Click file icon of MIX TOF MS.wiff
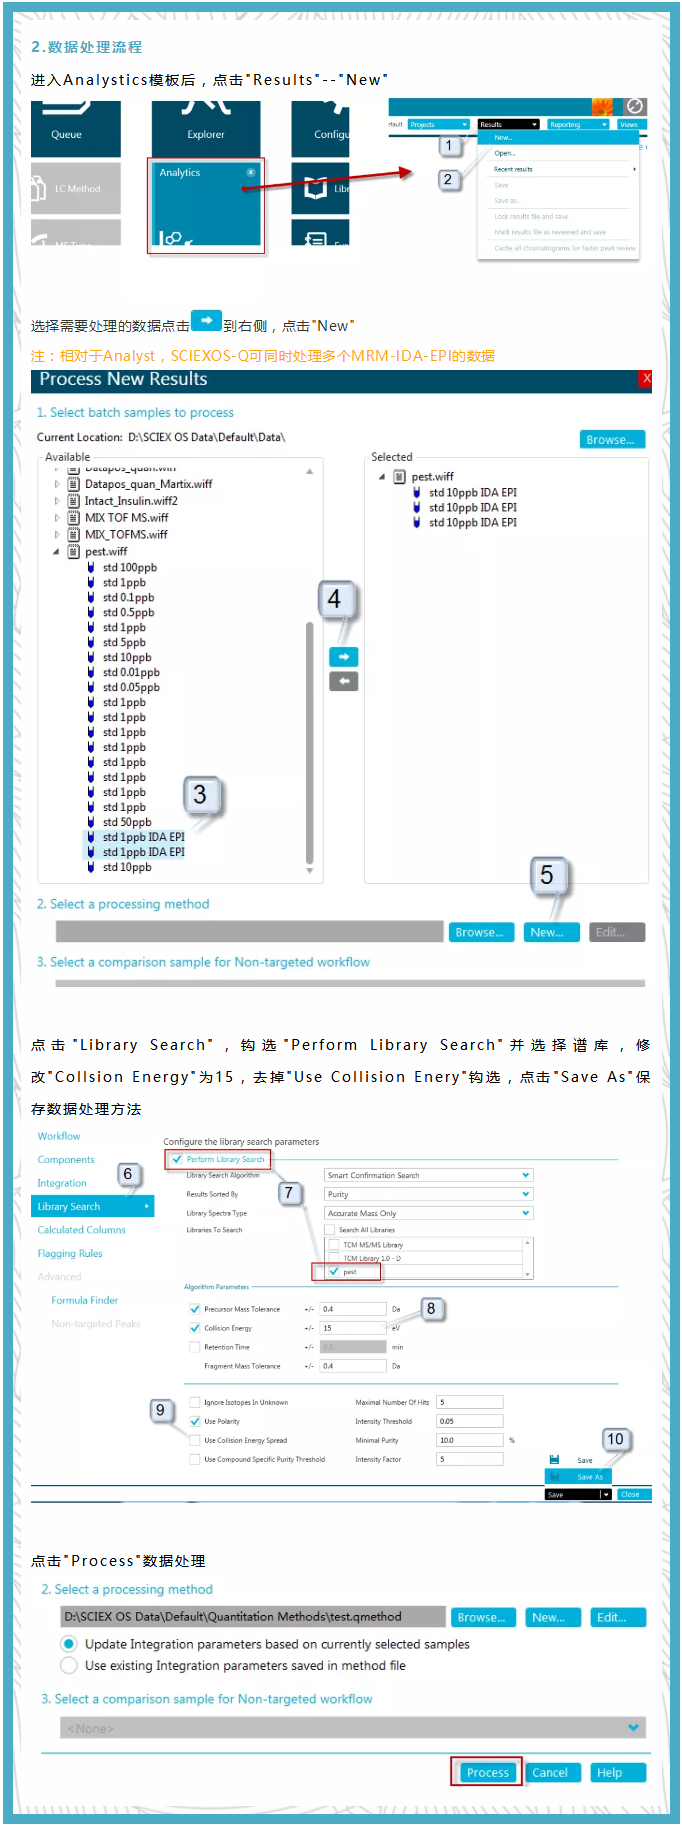The image size is (682, 1828). coord(74,518)
